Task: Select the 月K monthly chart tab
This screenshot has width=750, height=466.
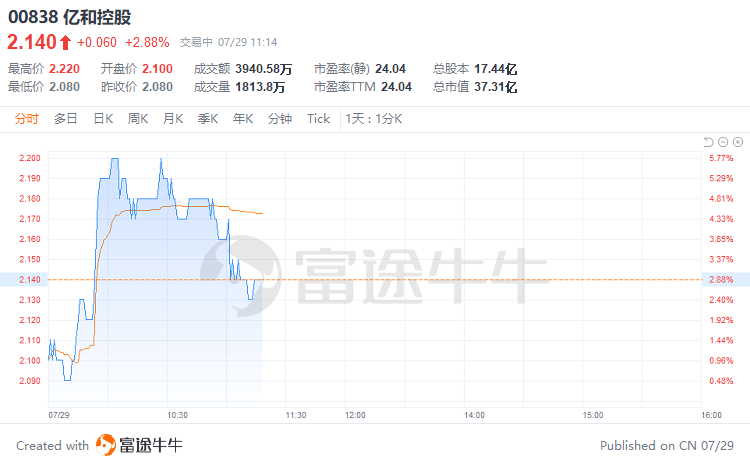Action: pyautogui.click(x=173, y=118)
